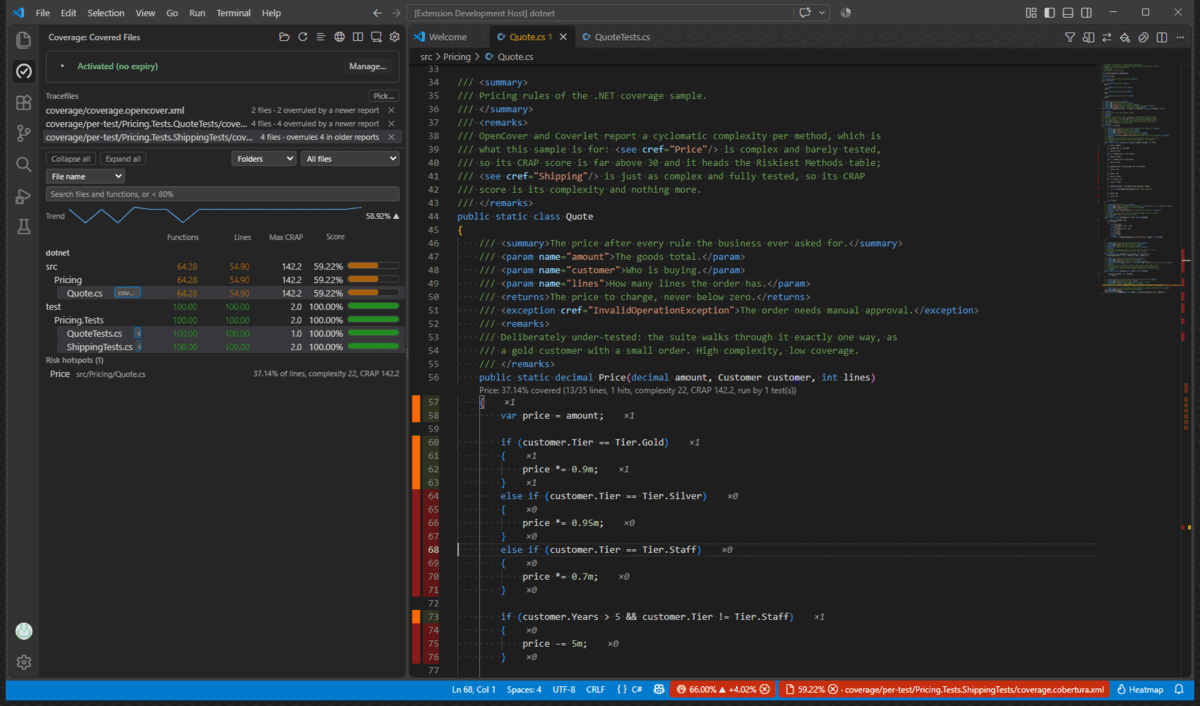Screen dimensions: 1200x706
Task: Click the link icon in editor toolbar
Action: (x=1143, y=37)
